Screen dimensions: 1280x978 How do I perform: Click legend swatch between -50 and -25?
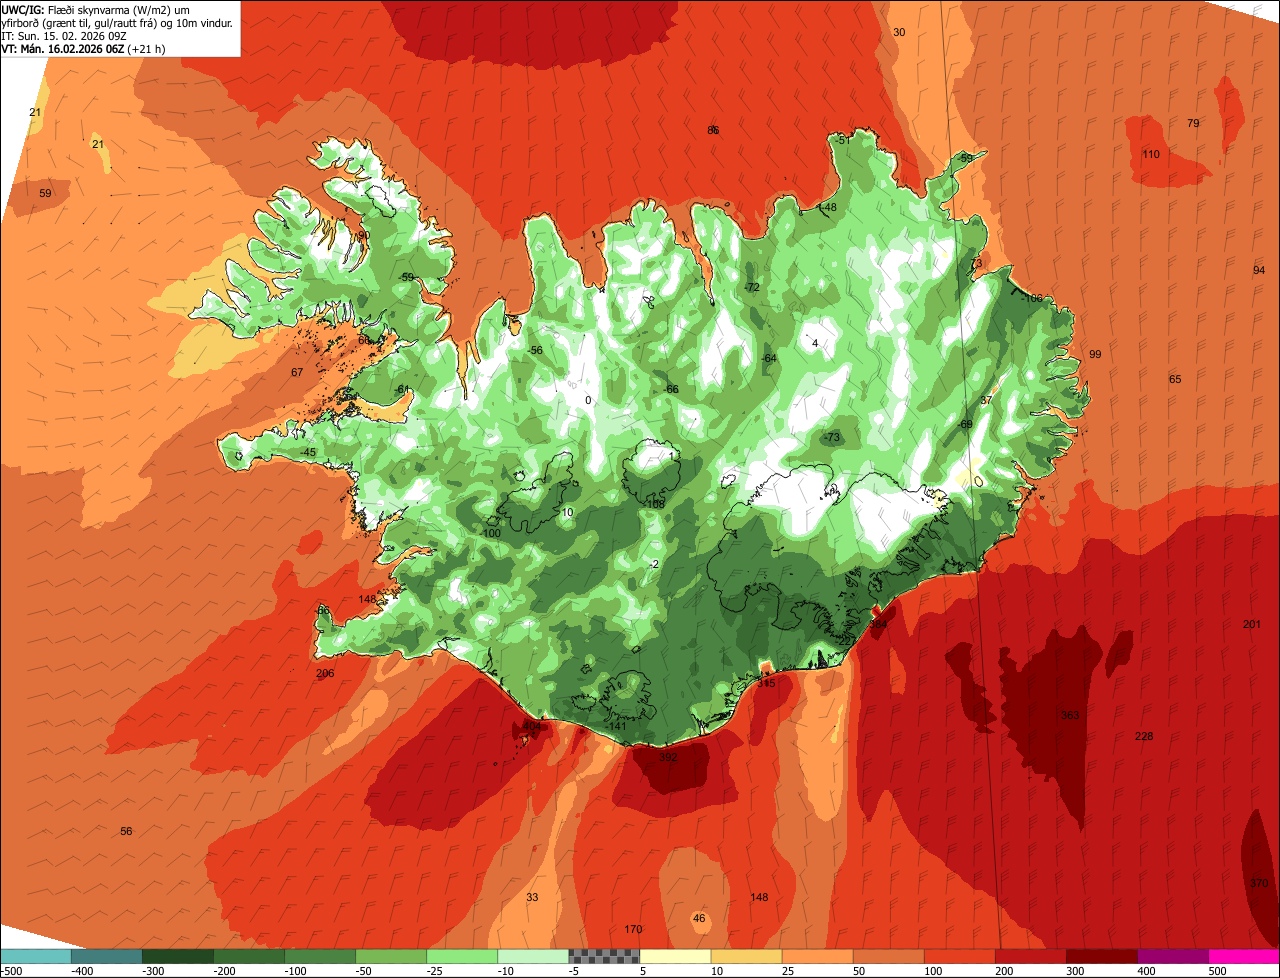pyautogui.click(x=391, y=956)
